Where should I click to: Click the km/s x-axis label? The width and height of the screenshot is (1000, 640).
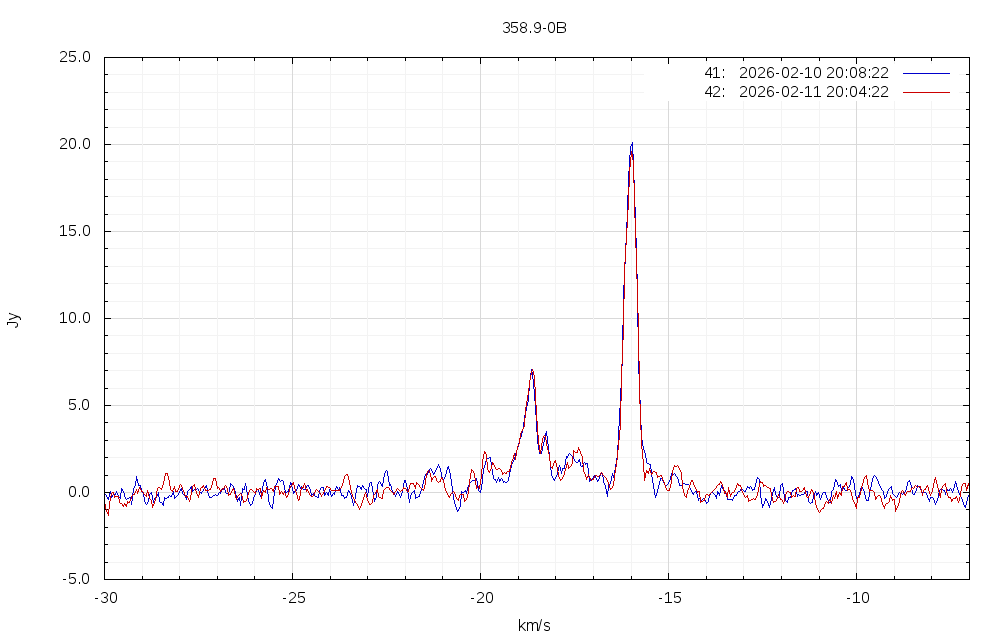coord(534,626)
